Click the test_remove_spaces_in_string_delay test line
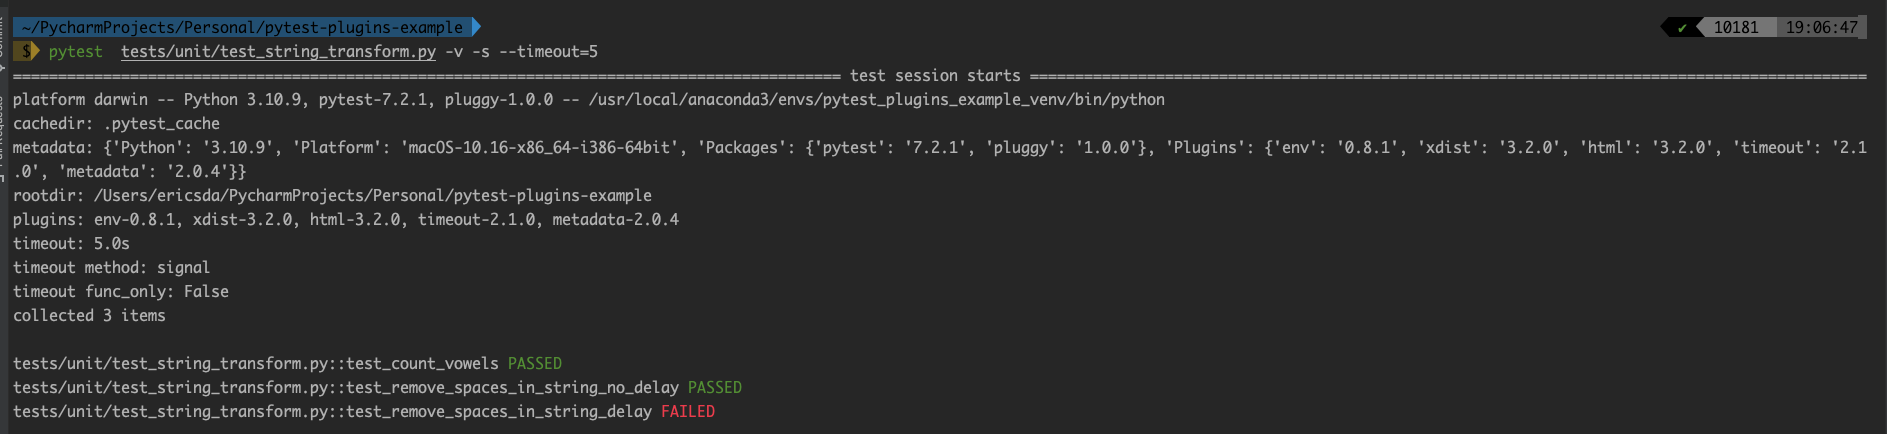Screen dimensions: 1887x434 click(x=364, y=411)
